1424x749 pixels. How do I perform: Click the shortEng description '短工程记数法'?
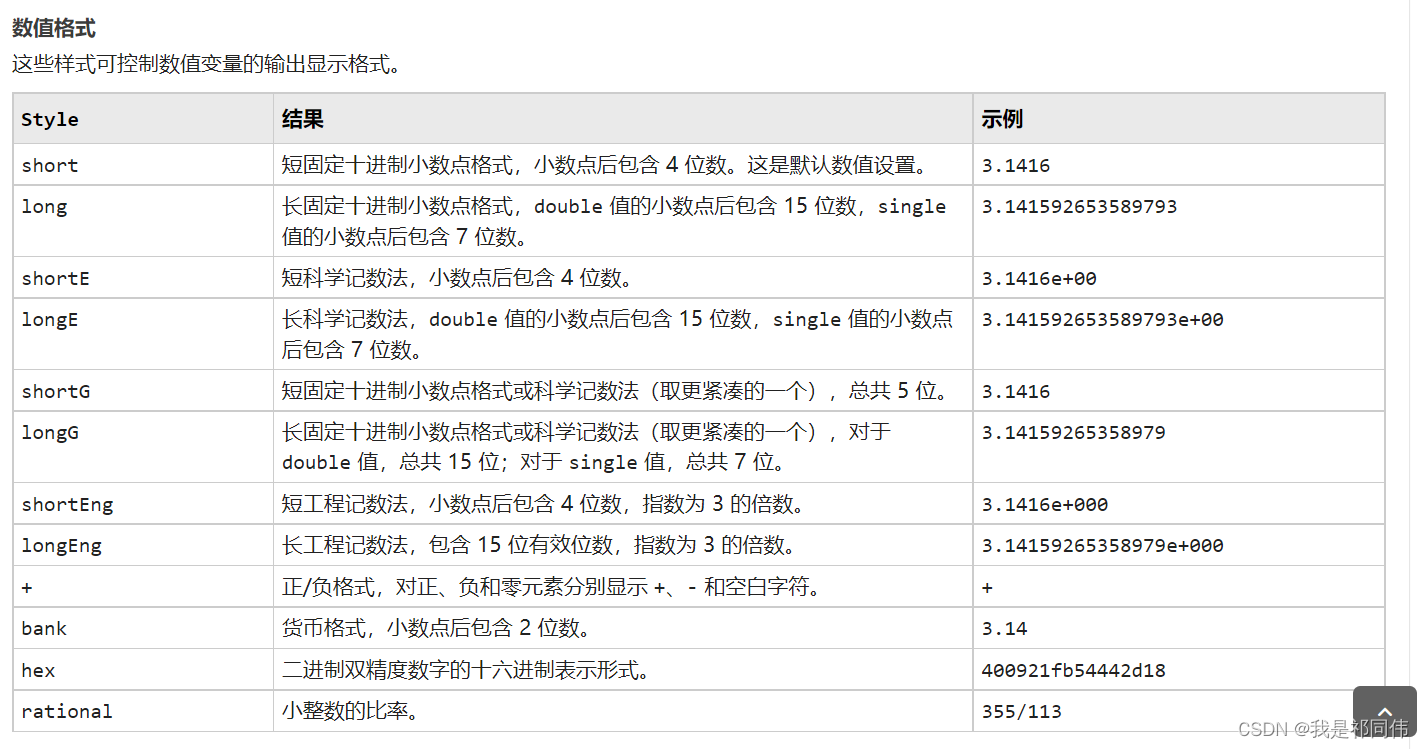click(x=347, y=504)
